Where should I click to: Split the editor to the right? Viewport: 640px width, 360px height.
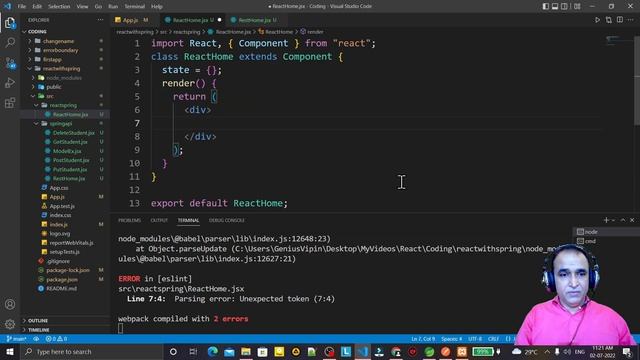620,20
